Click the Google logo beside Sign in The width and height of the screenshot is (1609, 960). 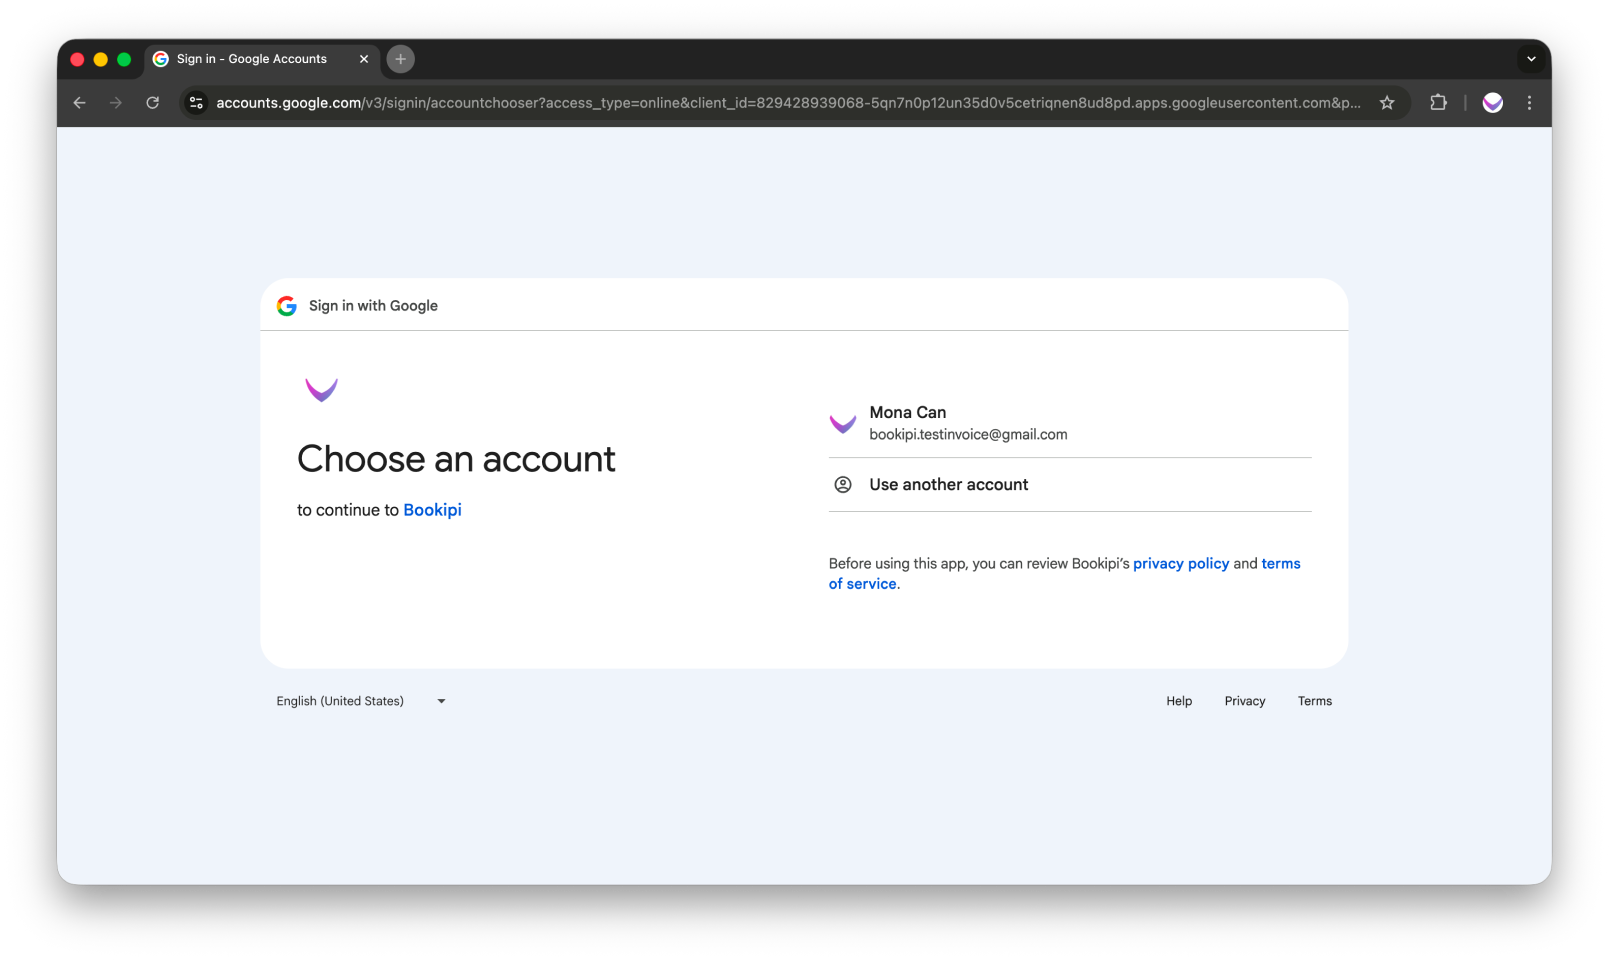[x=286, y=305]
